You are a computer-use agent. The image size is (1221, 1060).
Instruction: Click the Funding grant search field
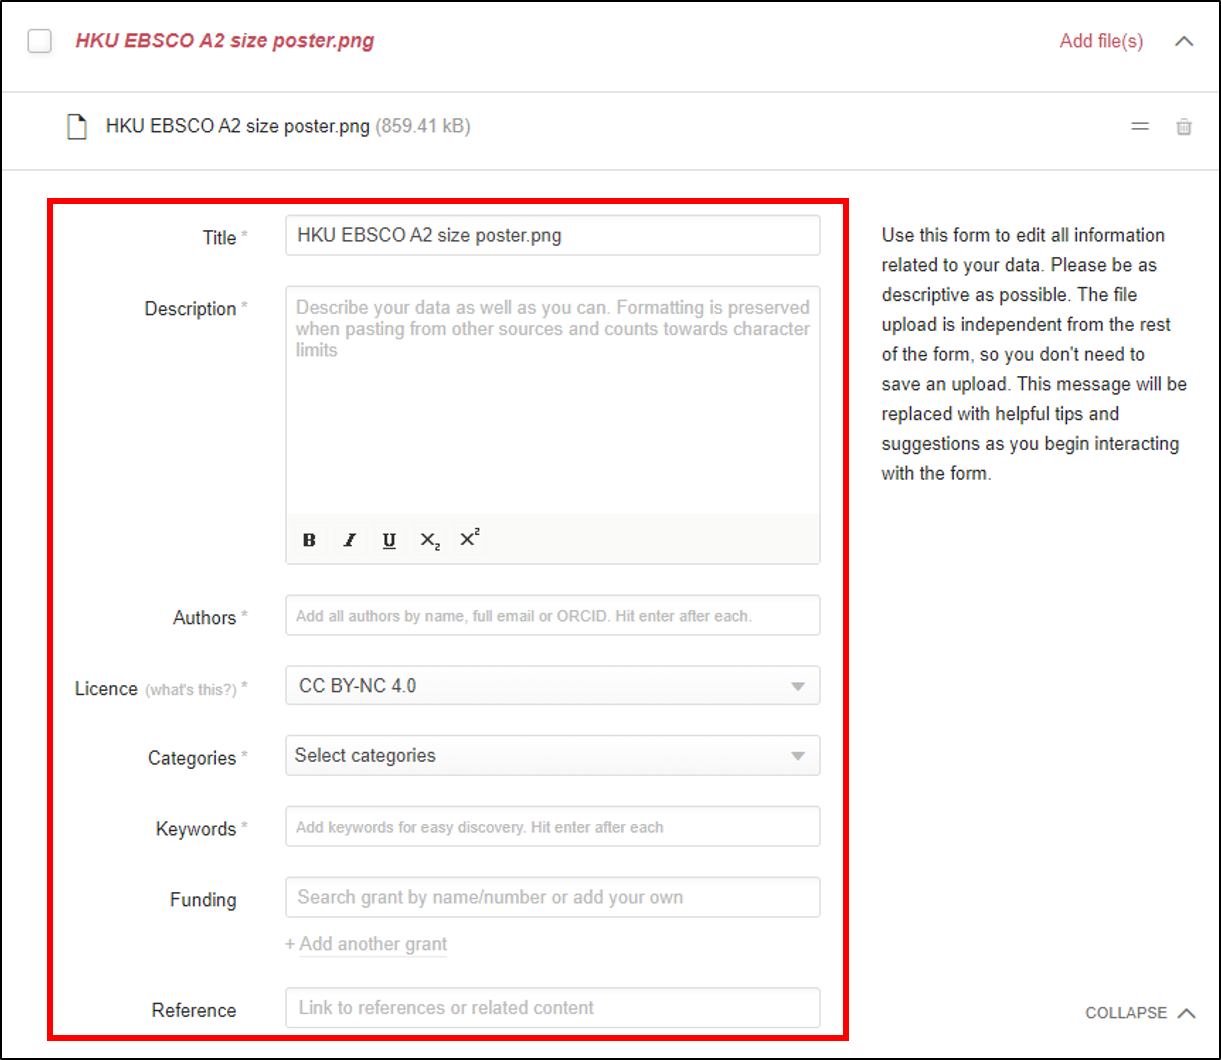click(x=552, y=897)
